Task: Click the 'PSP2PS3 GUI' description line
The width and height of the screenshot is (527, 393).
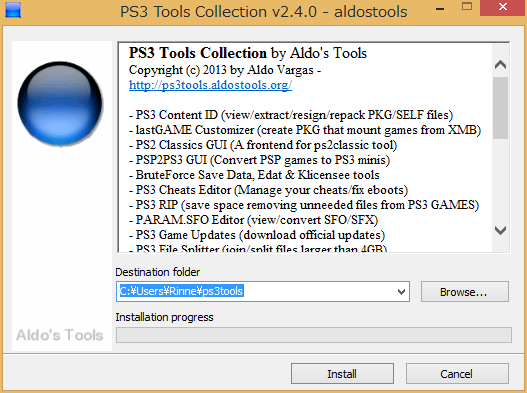Action: [259, 160]
